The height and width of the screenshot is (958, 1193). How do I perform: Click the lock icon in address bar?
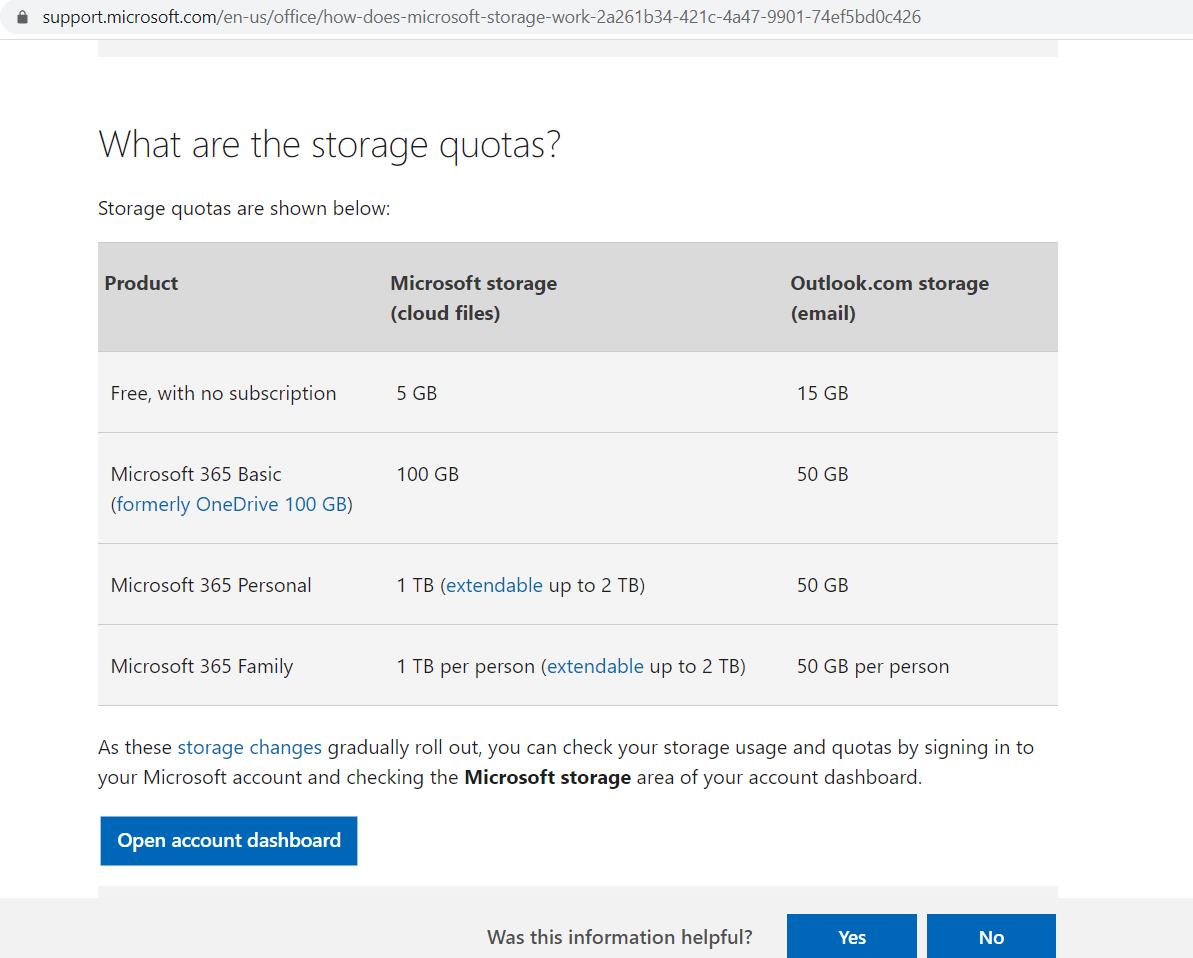tap(23, 17)
